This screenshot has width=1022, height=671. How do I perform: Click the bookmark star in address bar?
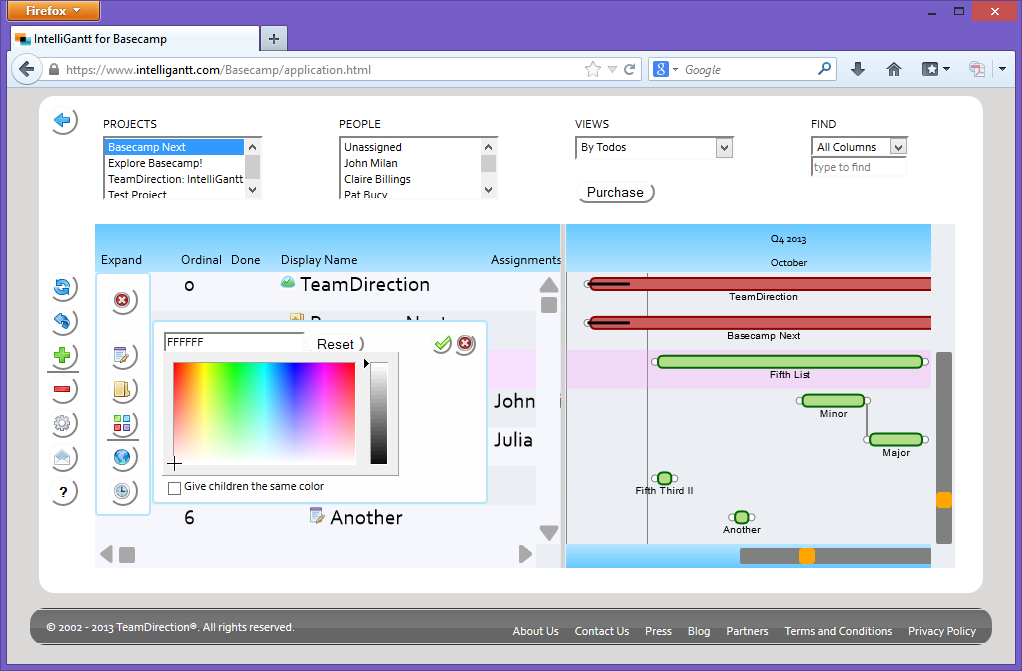click(x=592, y=69)
